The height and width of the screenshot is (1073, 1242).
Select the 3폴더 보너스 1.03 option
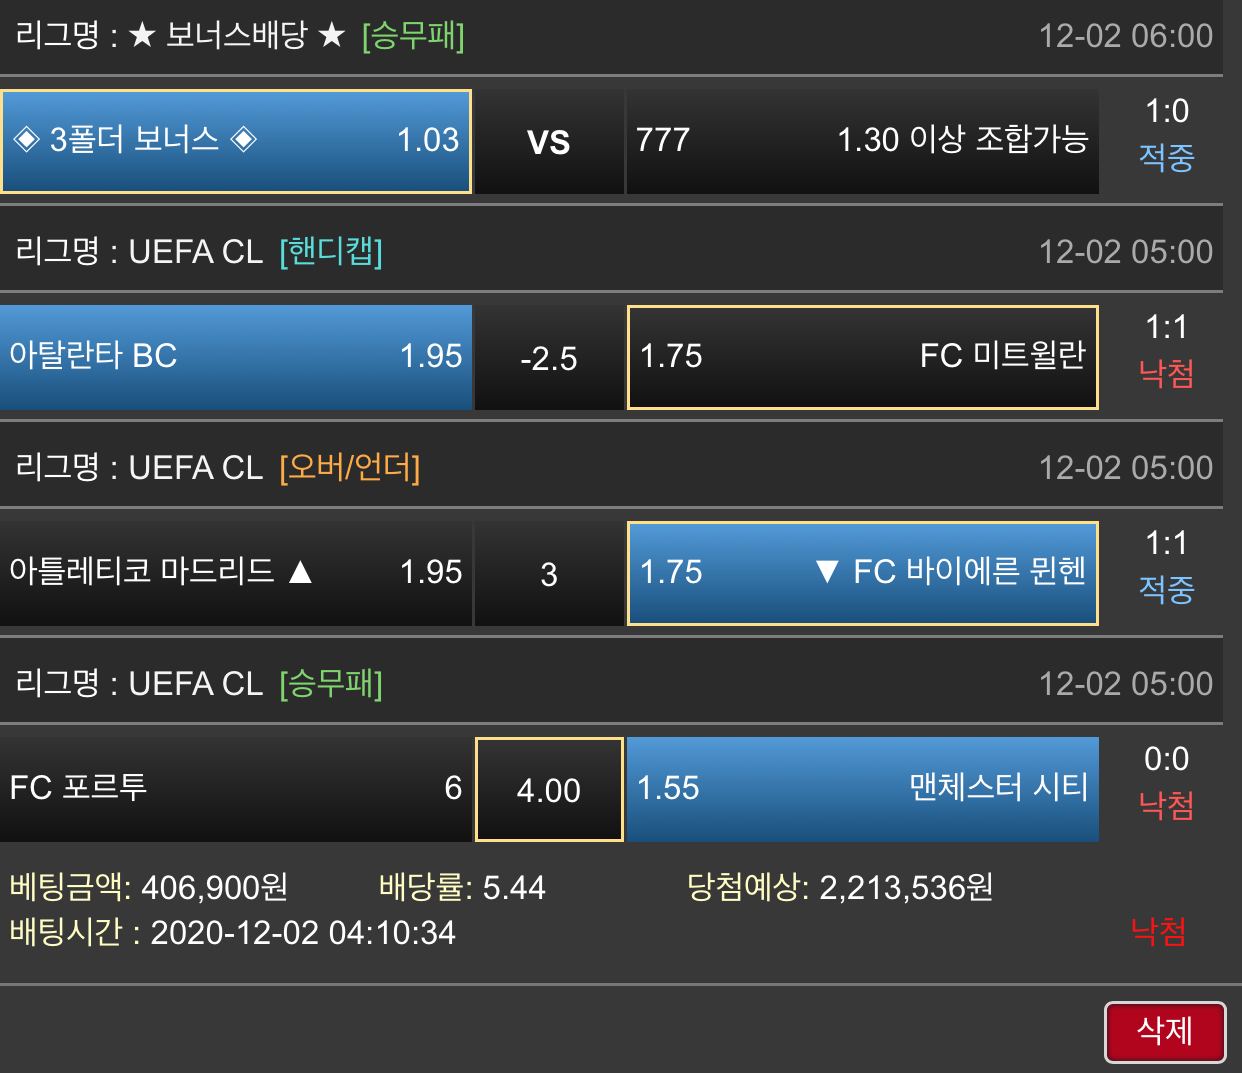click(236, 141)
